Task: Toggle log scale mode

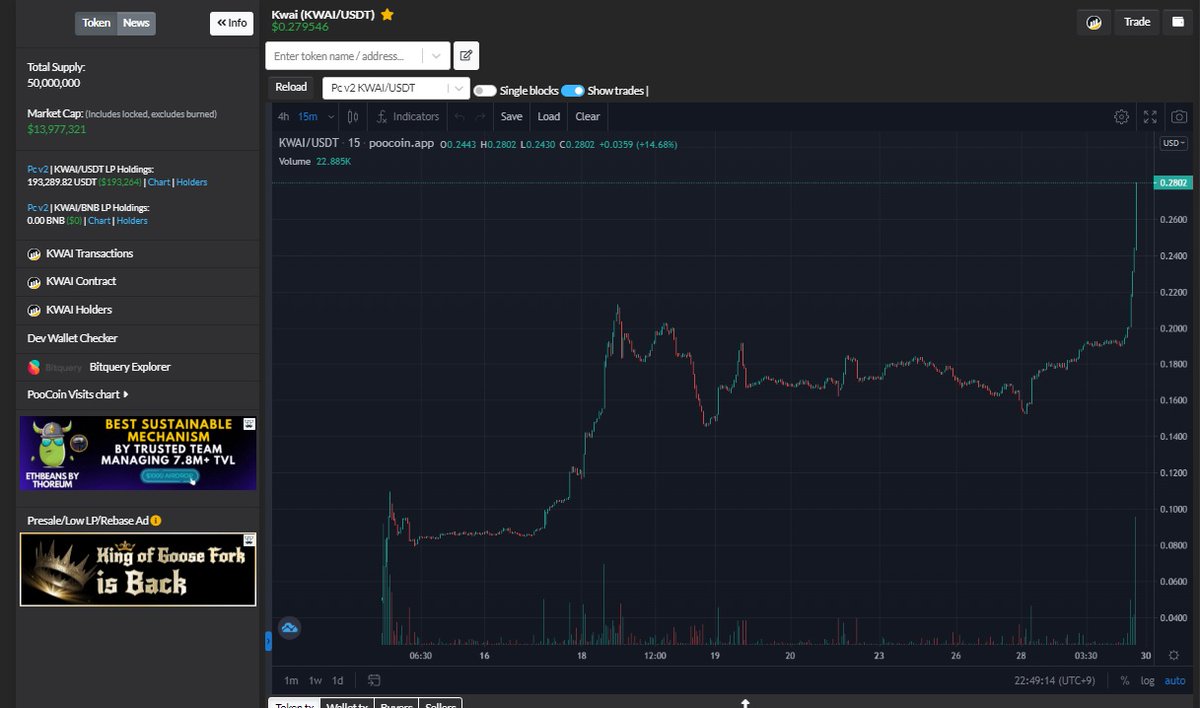Action: (1147, 680)
